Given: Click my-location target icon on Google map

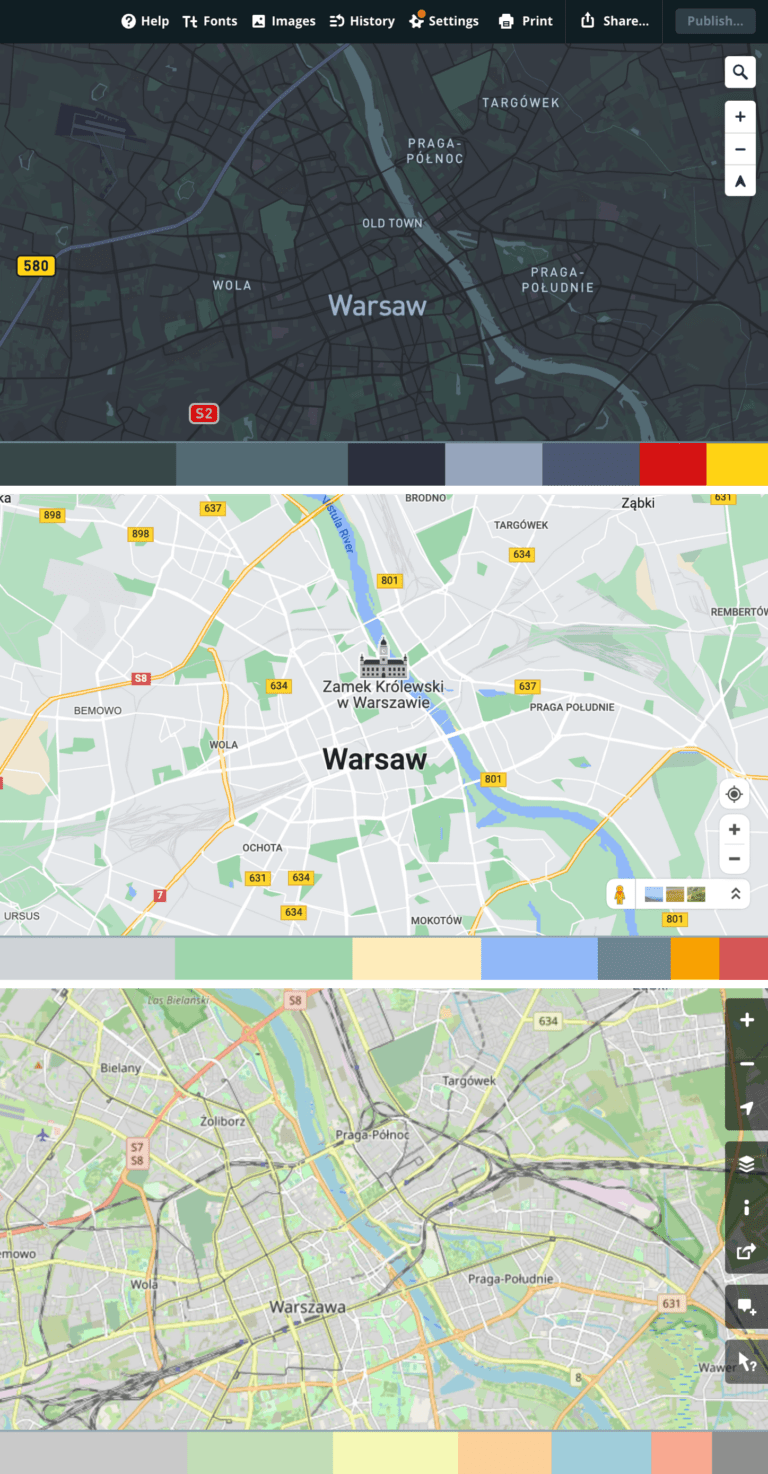Looking at the screenshot, I should 734,794.
